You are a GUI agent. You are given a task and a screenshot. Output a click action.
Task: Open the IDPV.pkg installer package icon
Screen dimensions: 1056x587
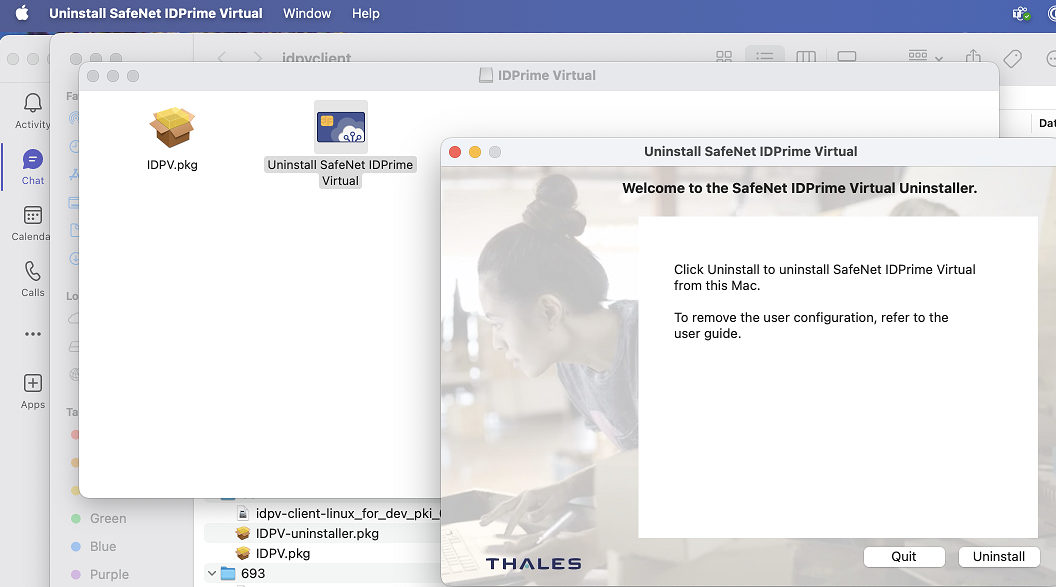172,128
